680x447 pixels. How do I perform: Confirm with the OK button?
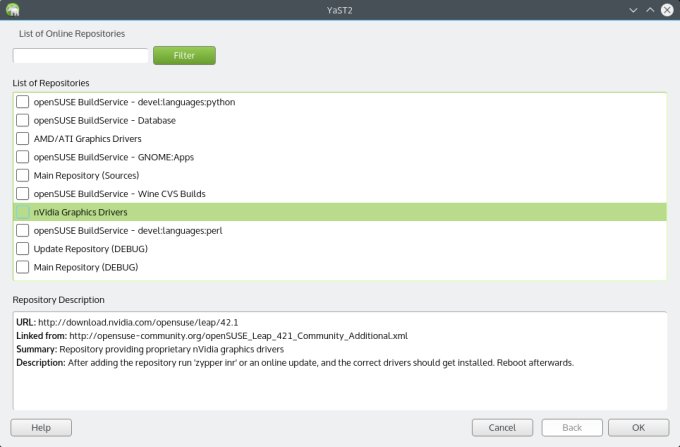click(x=638, y=427)
